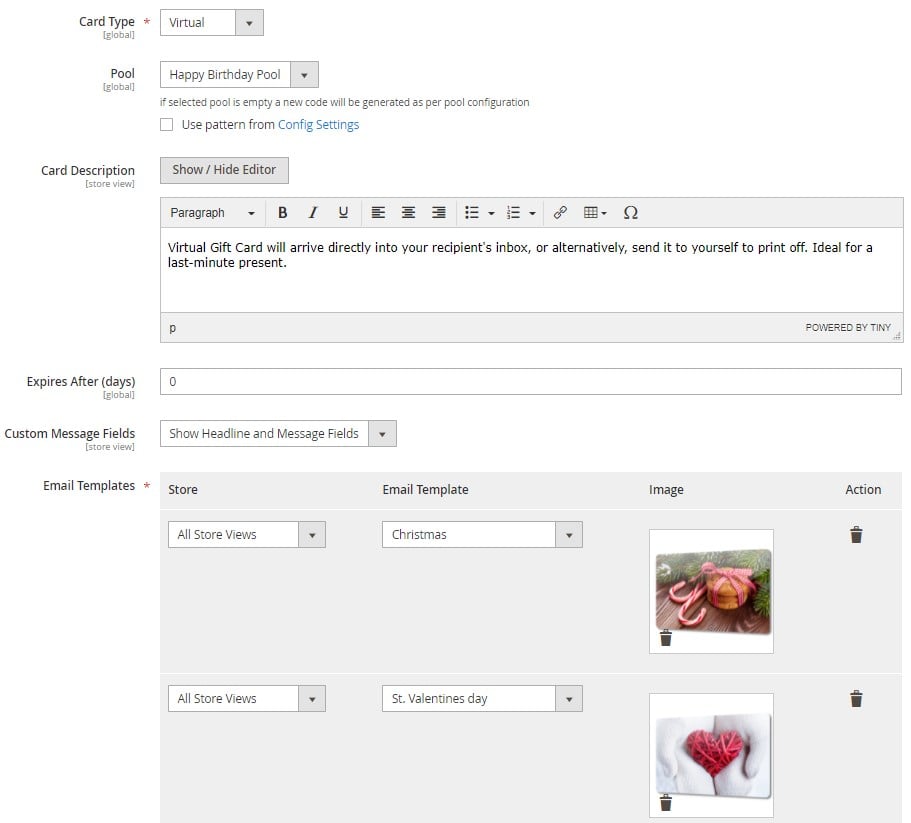Click the Expires After (days) input field
911x823 pixels.
tap(530, 382)
